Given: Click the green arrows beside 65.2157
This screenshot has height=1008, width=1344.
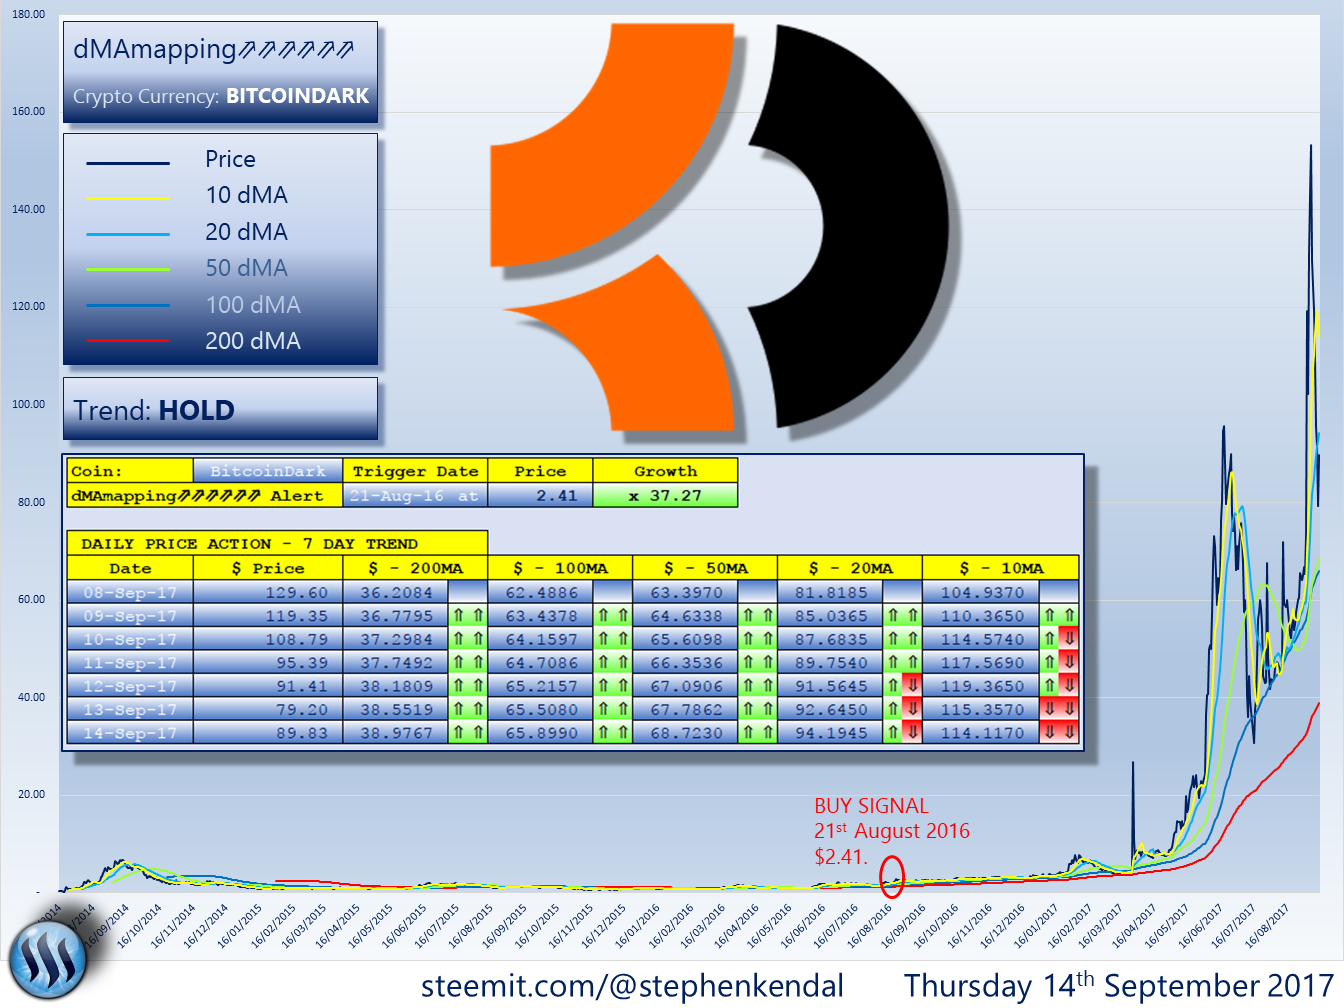Looking at the screenshot, I should click(x=612, y=686).
